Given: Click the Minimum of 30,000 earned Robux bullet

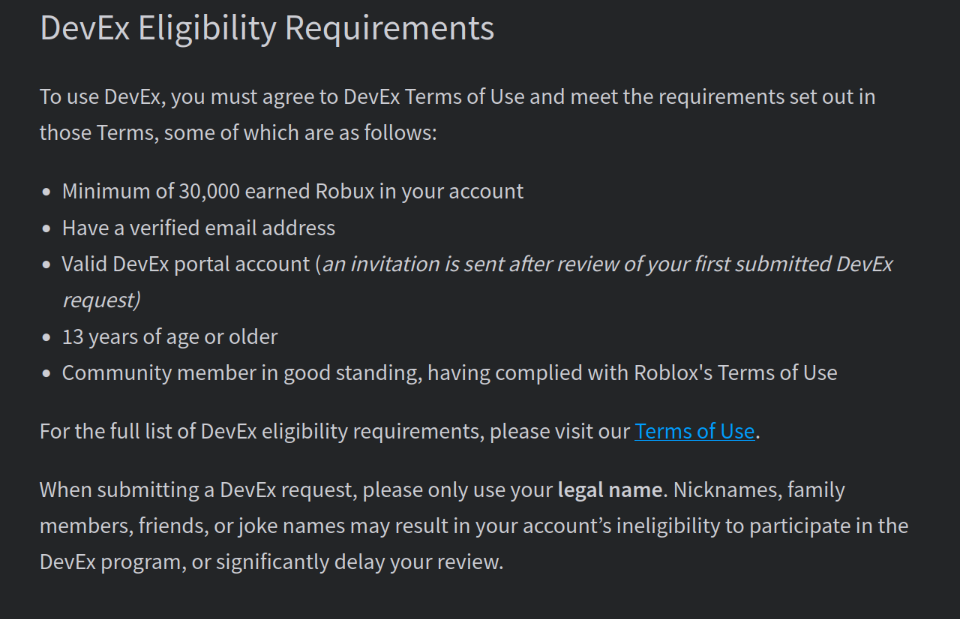Looking at the screenshot, I should coord(292,191).
